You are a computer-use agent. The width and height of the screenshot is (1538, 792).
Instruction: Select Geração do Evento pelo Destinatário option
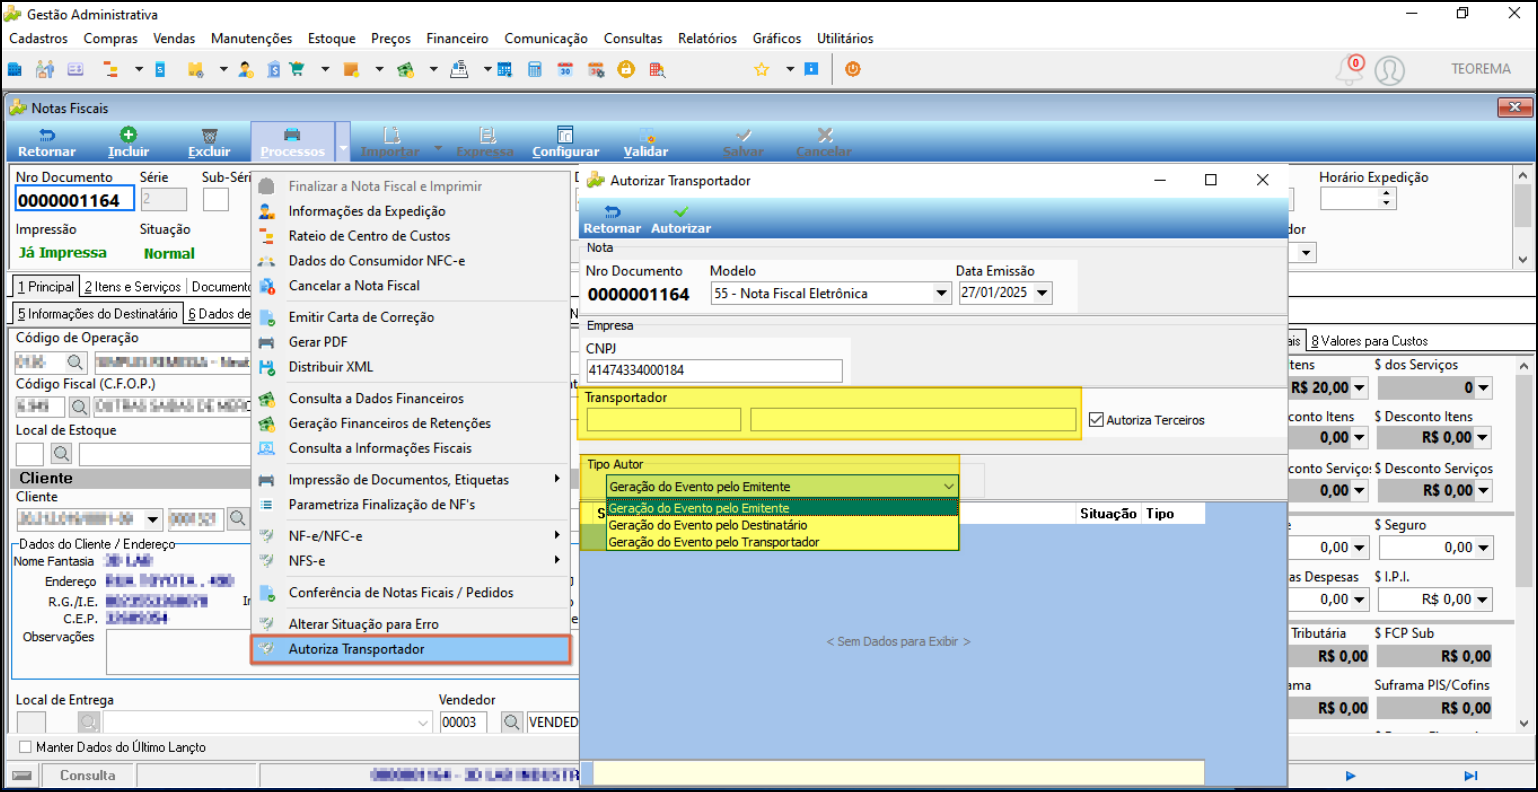[782, 525]
